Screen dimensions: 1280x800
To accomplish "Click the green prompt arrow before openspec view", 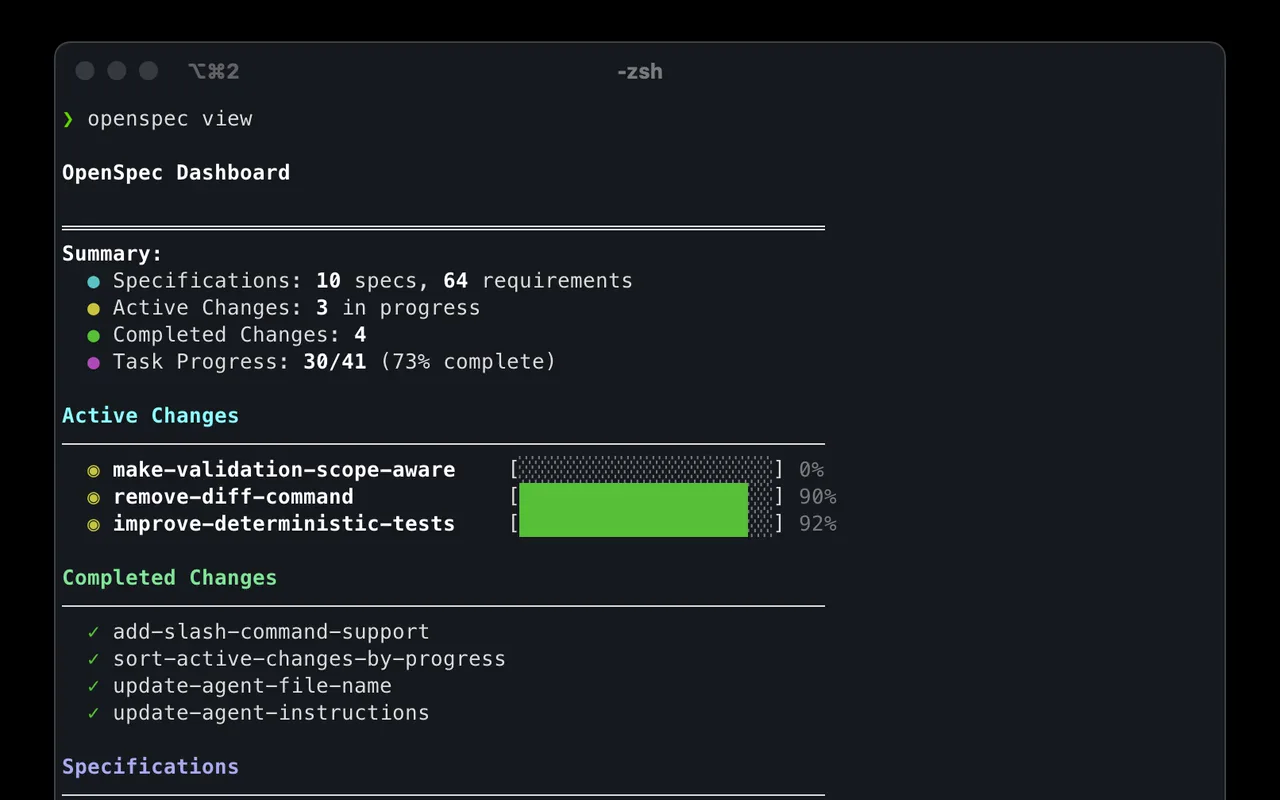I will click(68, 119).
